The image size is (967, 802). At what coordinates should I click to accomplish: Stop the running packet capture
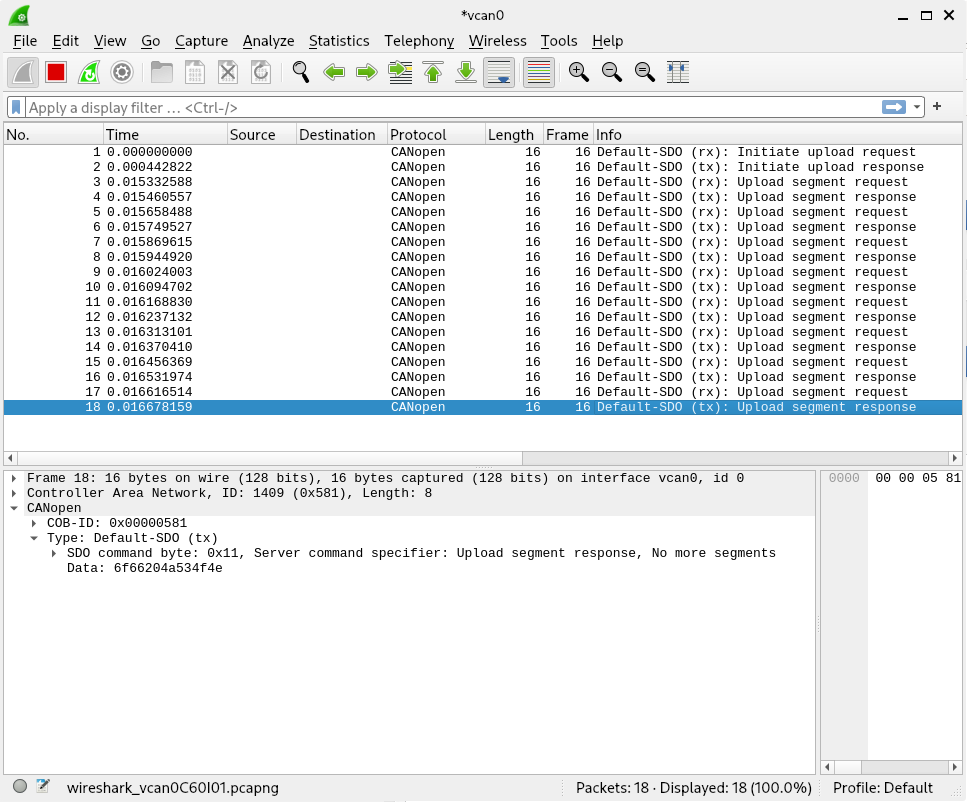[56, 72]
